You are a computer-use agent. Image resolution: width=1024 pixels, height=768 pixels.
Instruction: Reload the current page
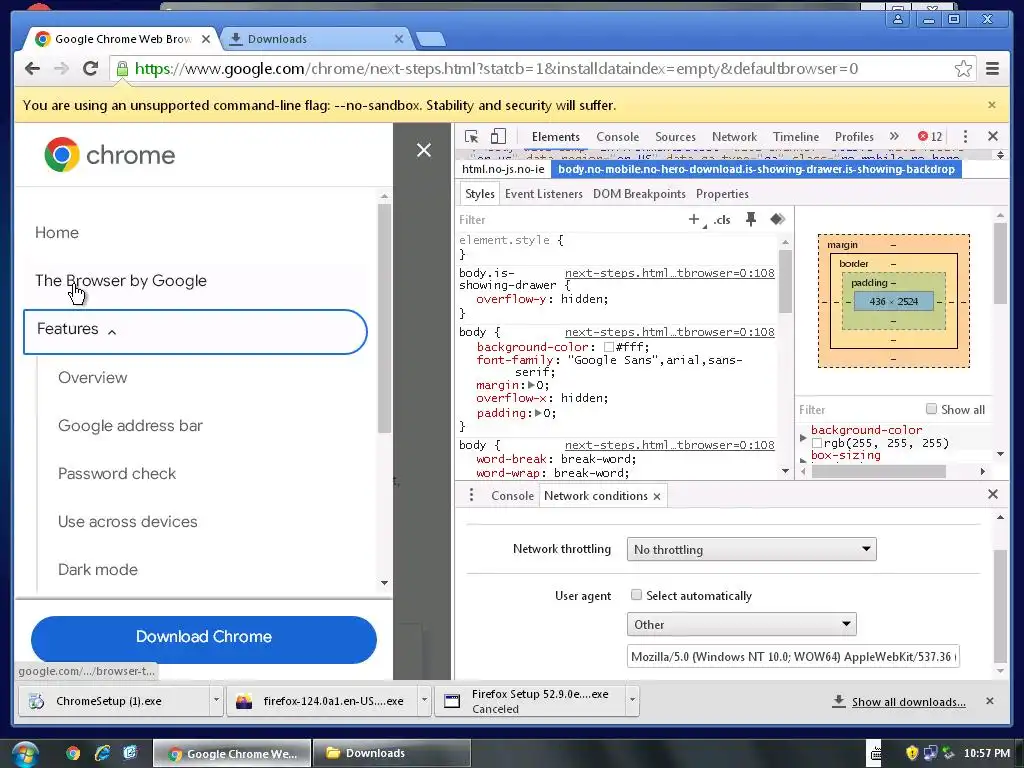(x=90, y=69)
